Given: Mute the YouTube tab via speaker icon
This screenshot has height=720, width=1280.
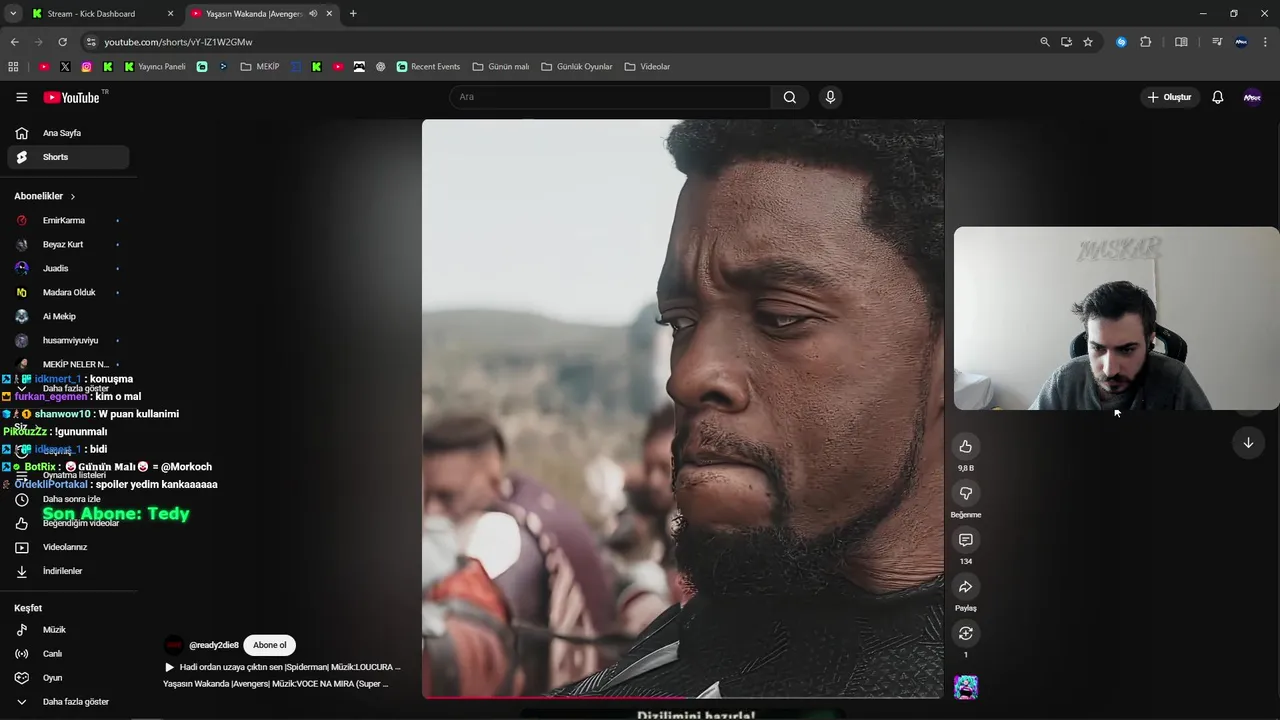Looking at the screenshot, I should [313, 14].
